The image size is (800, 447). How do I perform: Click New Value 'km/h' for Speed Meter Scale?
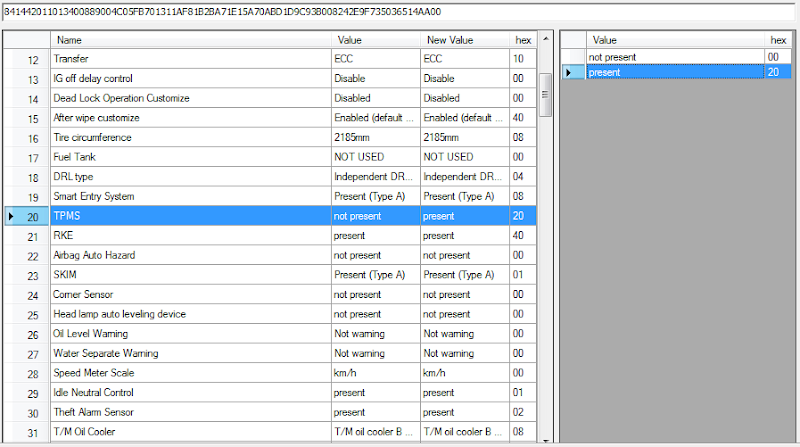pos(465,373)
